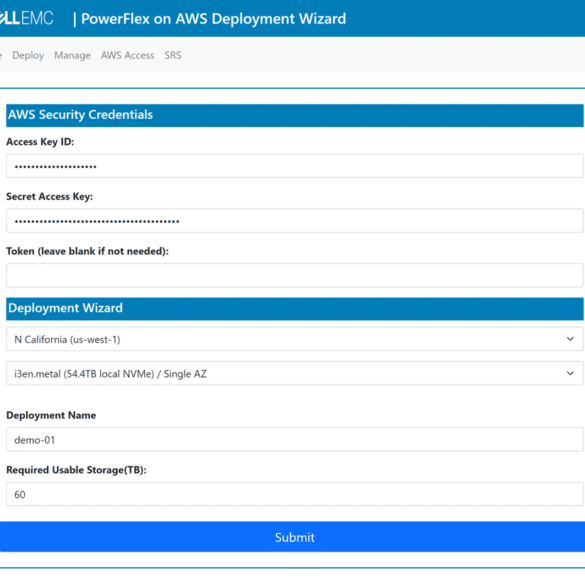
Task: Select the Required Usable Storage field
Action: point(295,494)
